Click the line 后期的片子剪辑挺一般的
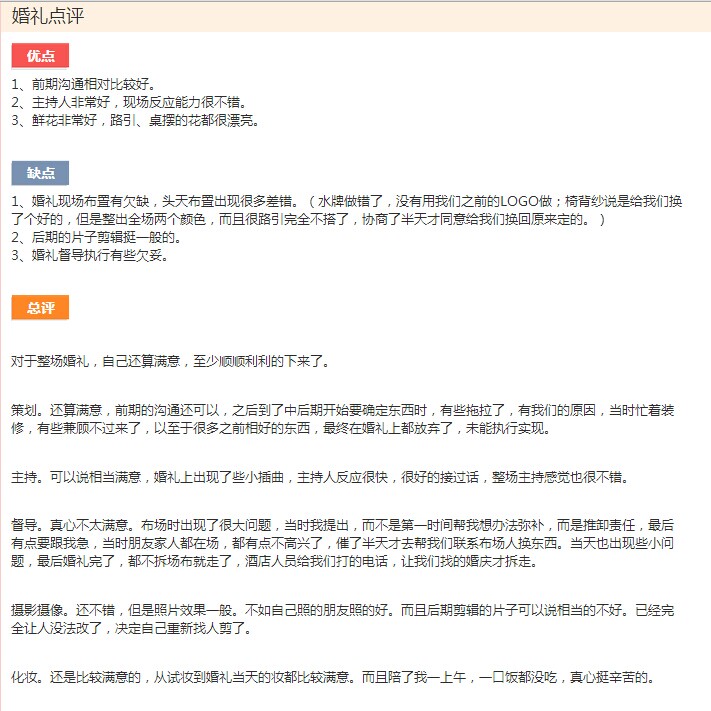Viewport: 711px width, 711px height. [x=97, y=238]
